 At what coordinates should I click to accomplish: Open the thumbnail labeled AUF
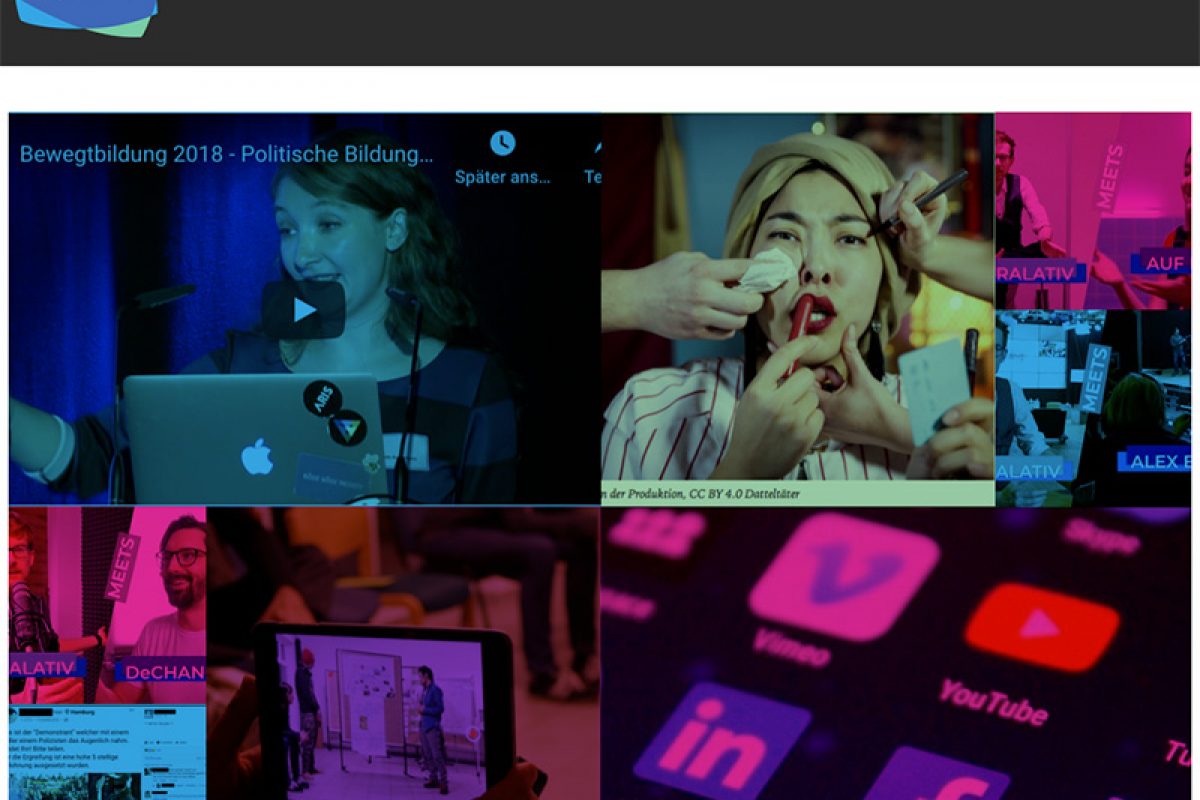[x=1093, y=211]
